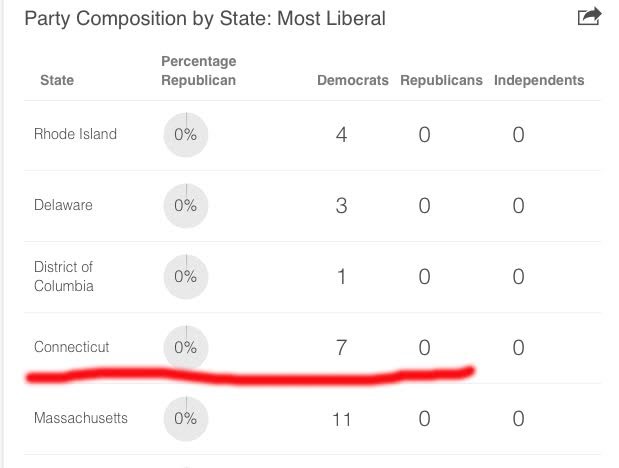Click Rhode Island's 0% pie chart icon
Image resolution: width=619 pixels, height=468 pixels.
tap(185, 134)
